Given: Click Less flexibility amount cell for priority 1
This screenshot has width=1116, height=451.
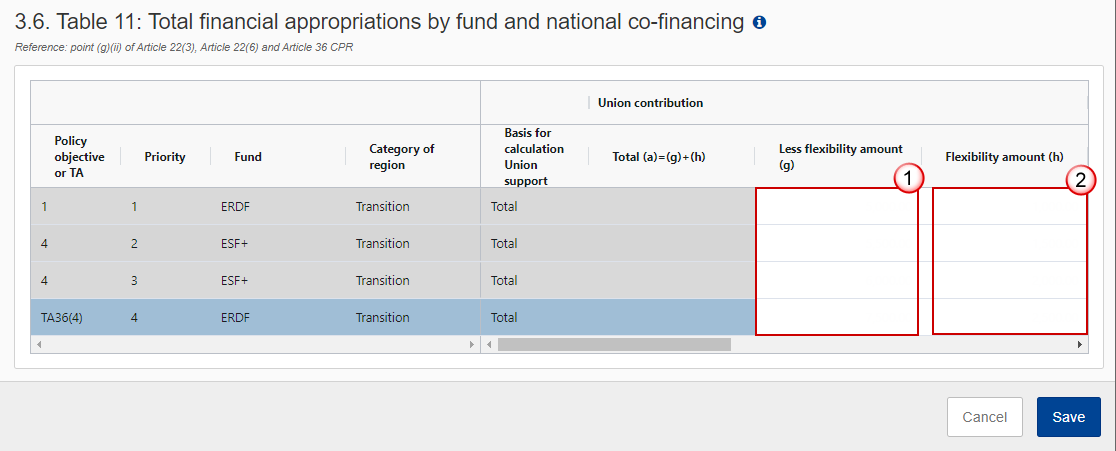Looking at the screenshot, I should pos(837,207).
